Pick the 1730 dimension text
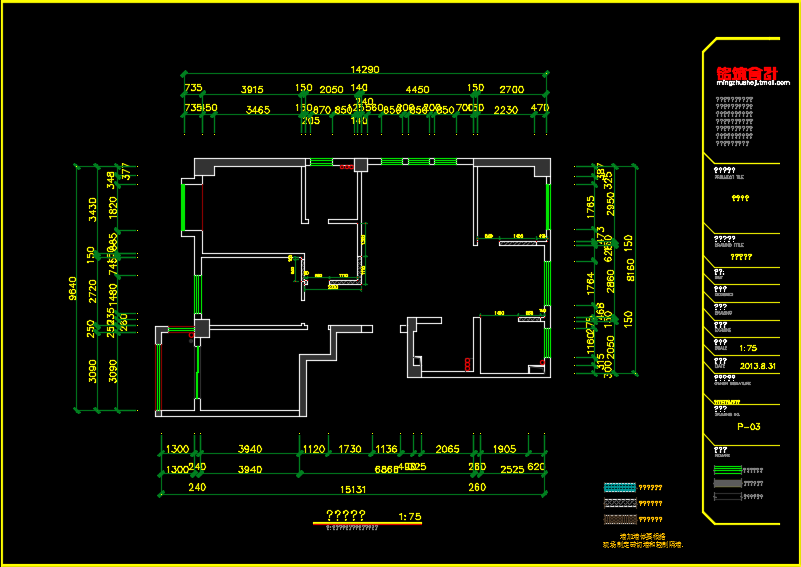 pyautogui.click(x=350, y=449)
